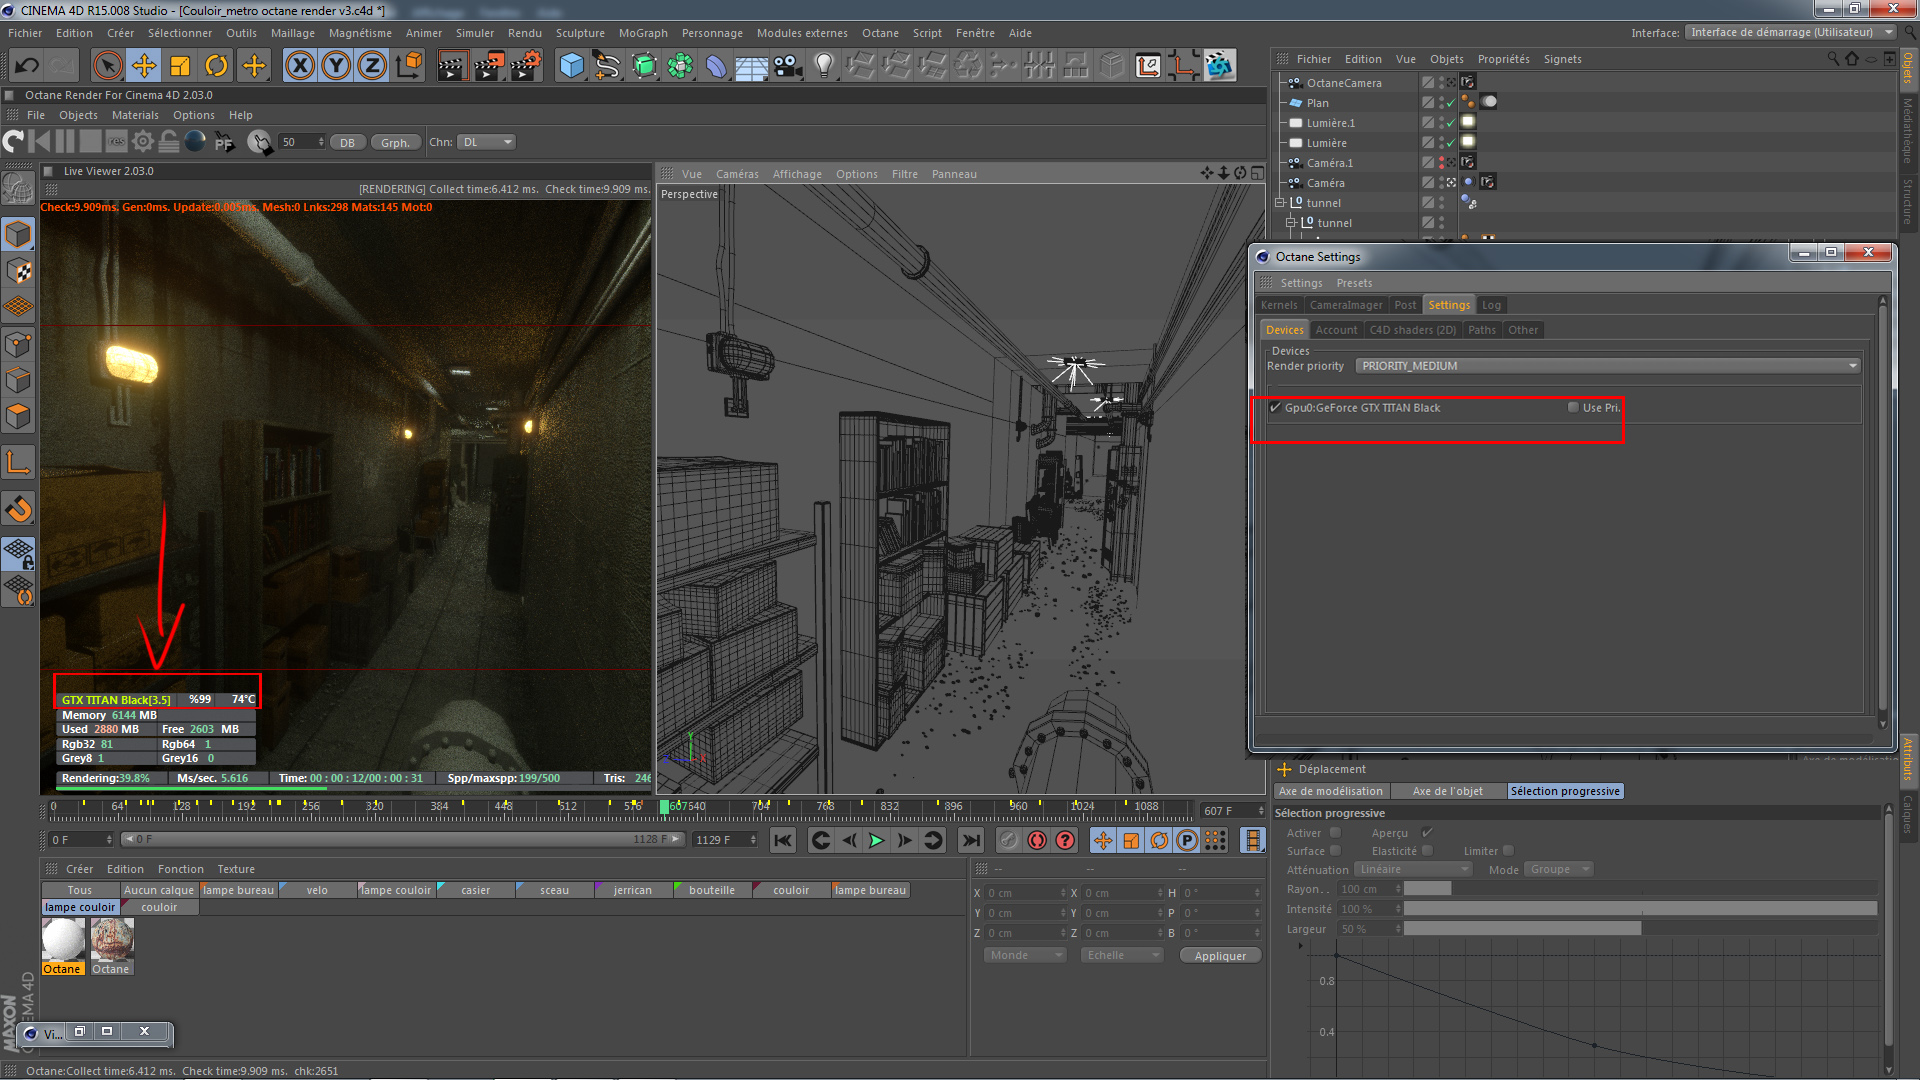
Task: Pause the Octane live render
Action: click(x=65, y=142)
